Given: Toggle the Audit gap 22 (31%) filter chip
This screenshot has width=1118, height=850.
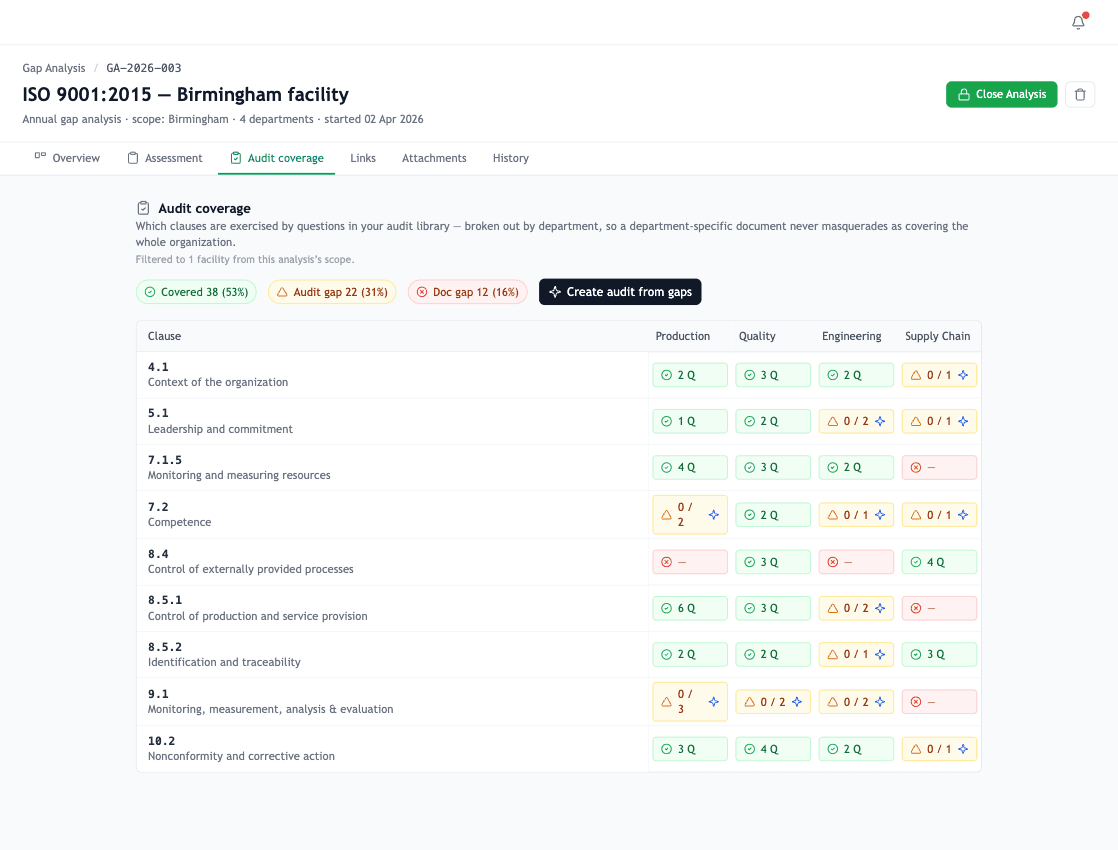Looking at the screenshot, I should (332, 292).
